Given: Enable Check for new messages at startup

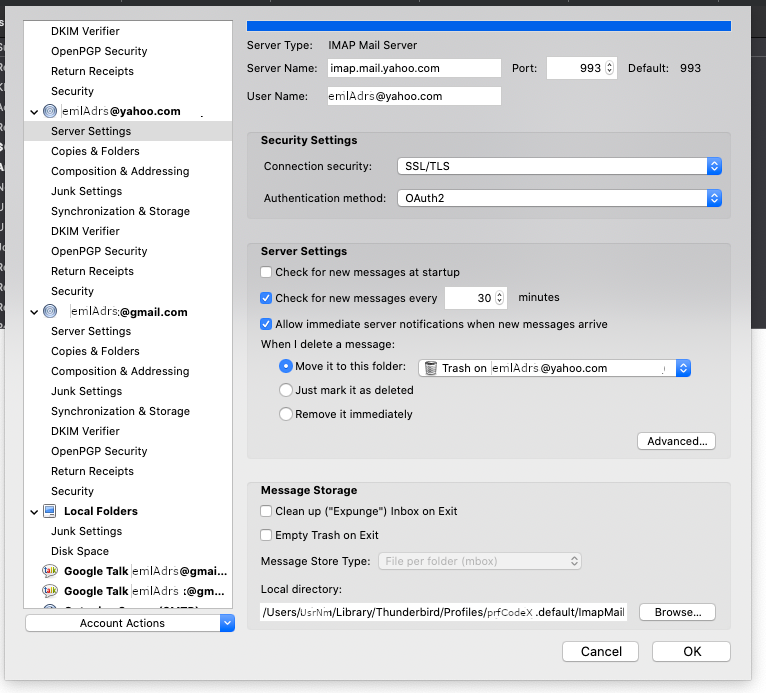Looking at the screenshot, I should [266, 272].
